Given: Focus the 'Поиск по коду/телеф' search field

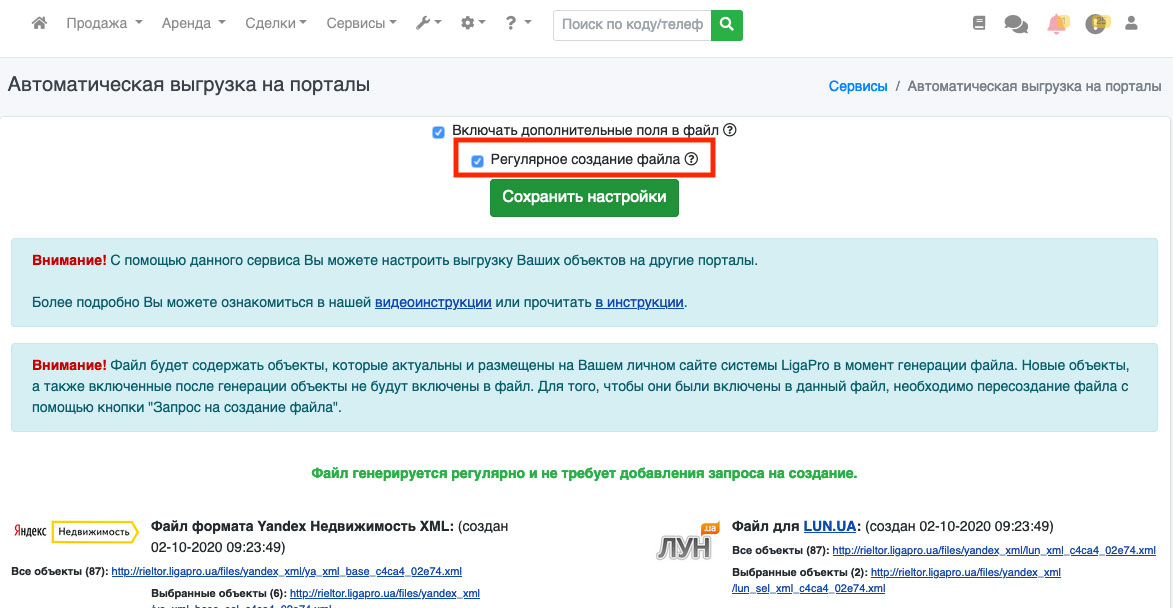Looking at the screenshot, I should [632, 24].
